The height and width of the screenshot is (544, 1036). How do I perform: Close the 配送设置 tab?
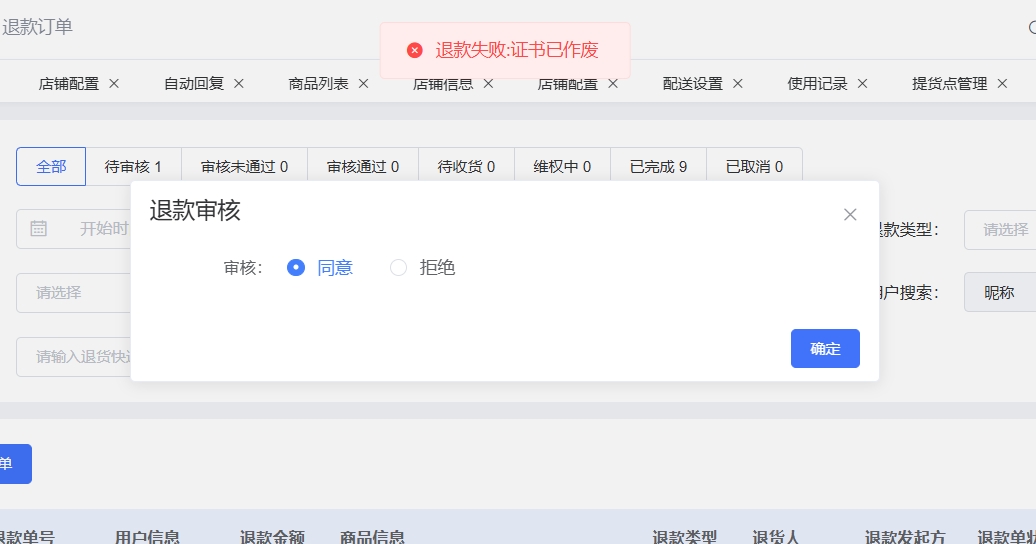pos(737,84)
